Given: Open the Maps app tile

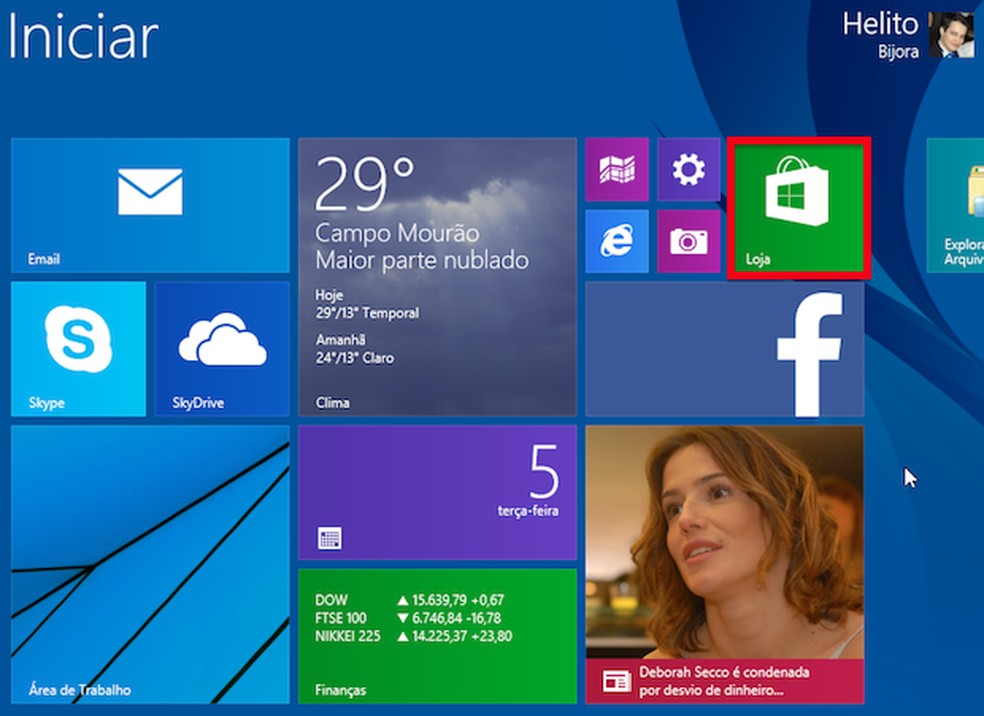Looking at the screenshot, I should point(617,169).
